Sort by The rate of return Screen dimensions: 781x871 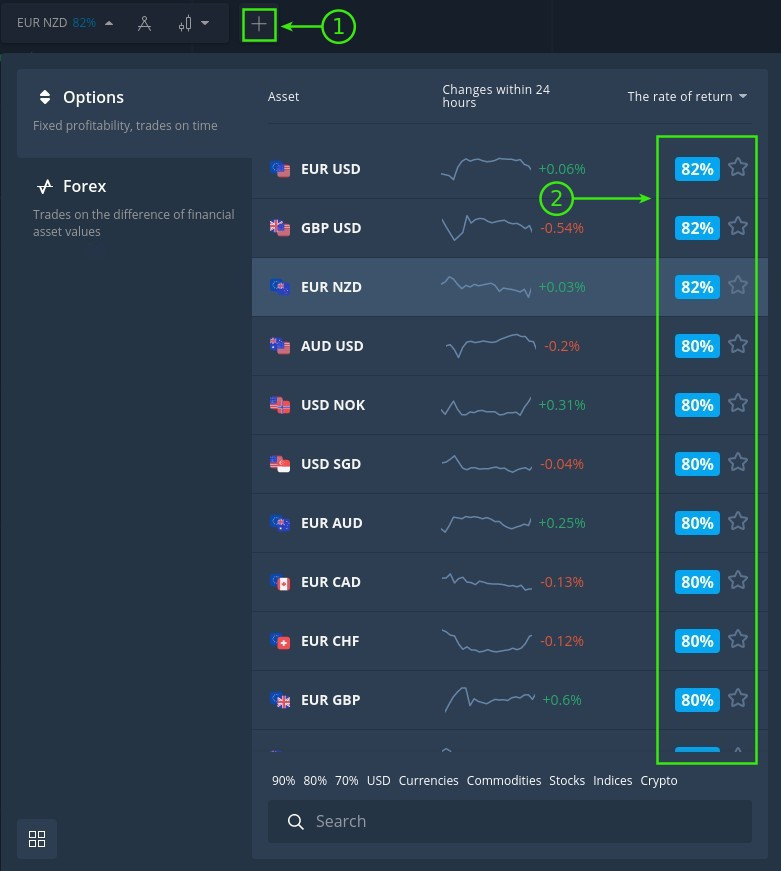[687, 97]
